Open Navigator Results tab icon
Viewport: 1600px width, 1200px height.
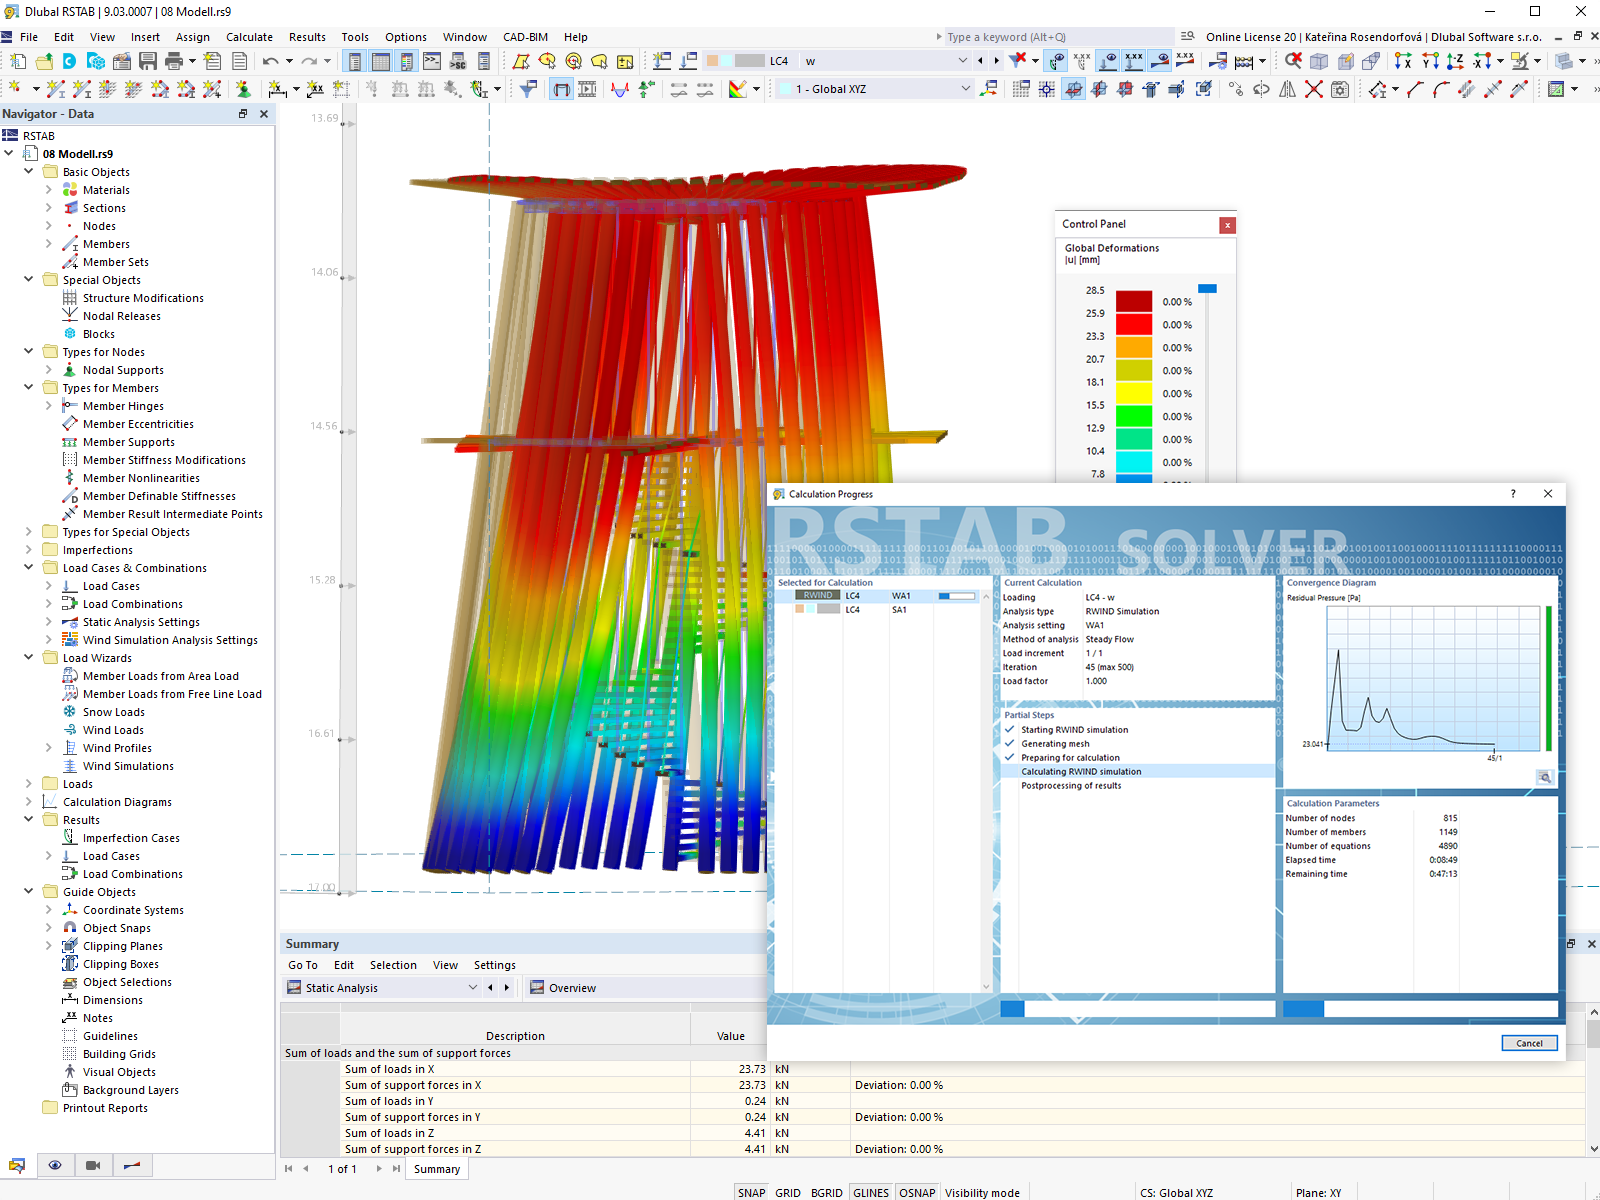pyautogui.click(x=132, y=1165)
